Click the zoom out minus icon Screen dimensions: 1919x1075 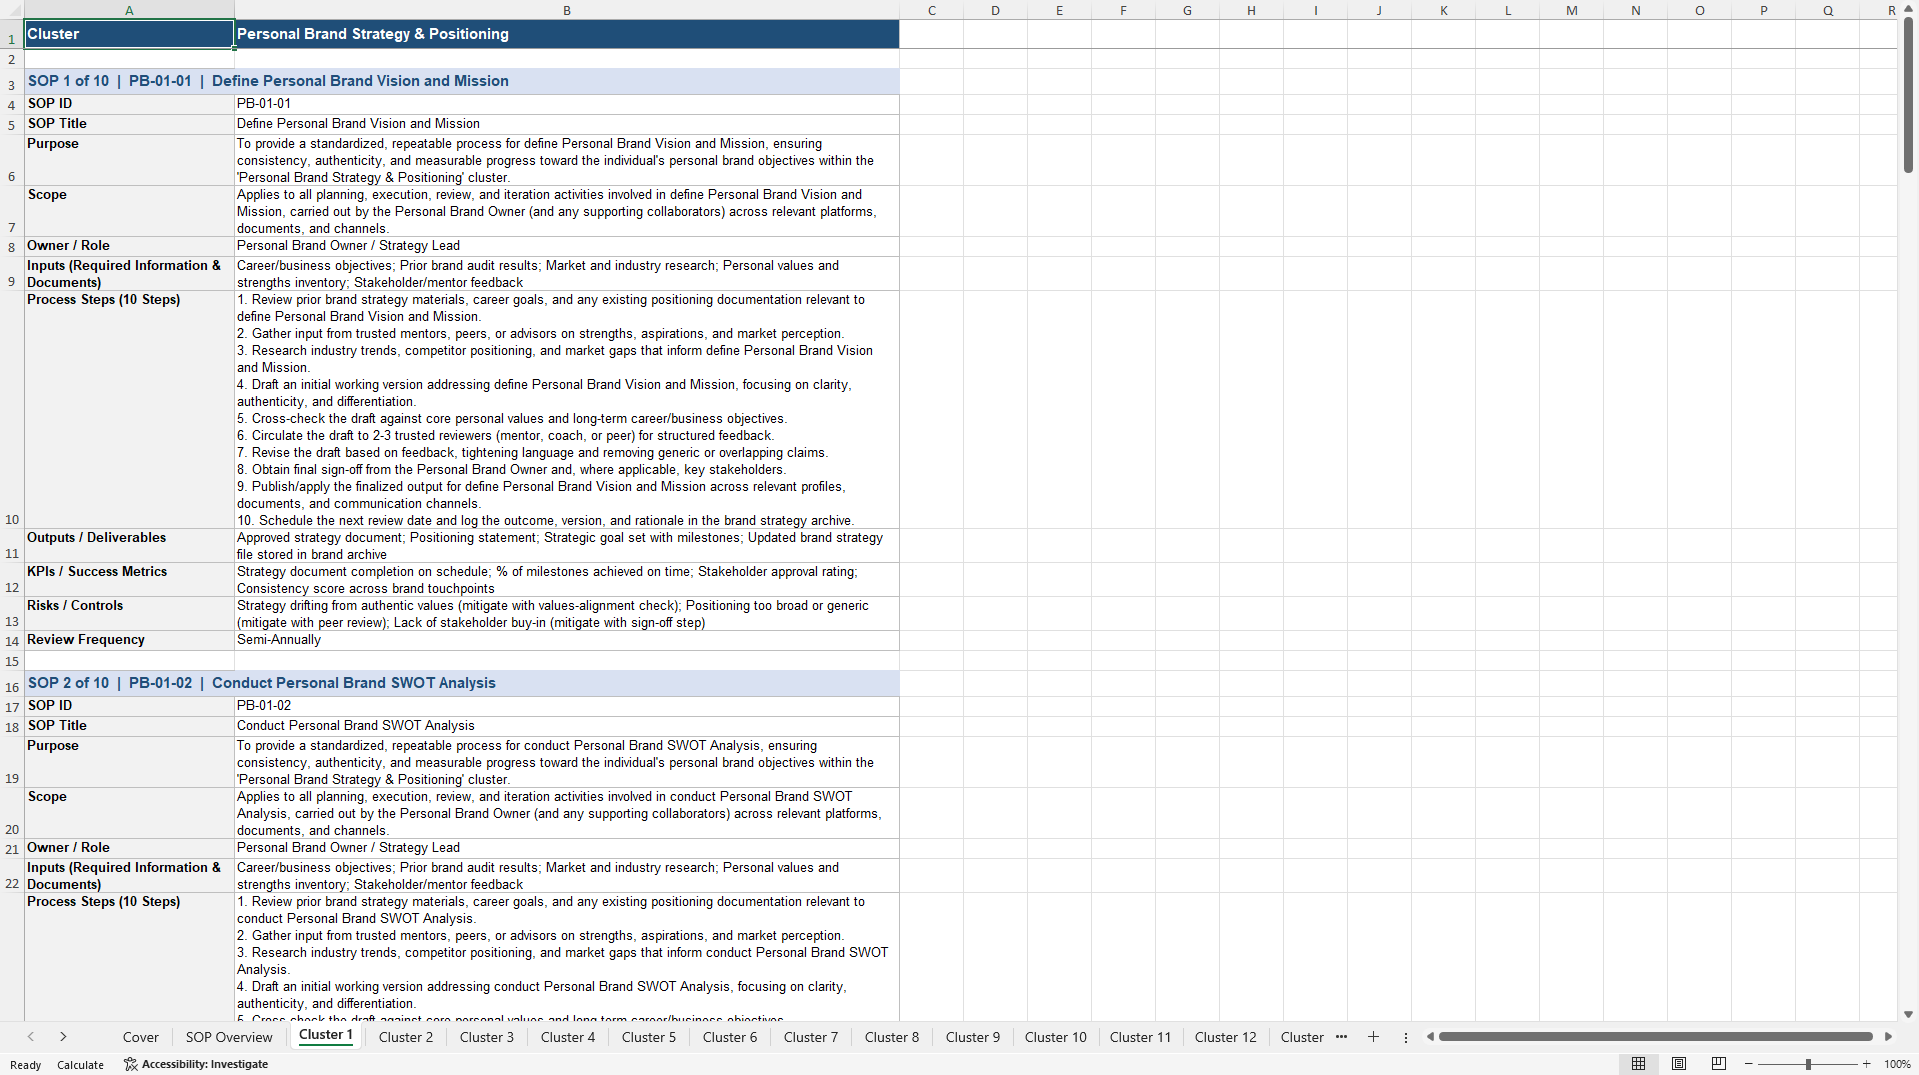tap(1749, 1064)
